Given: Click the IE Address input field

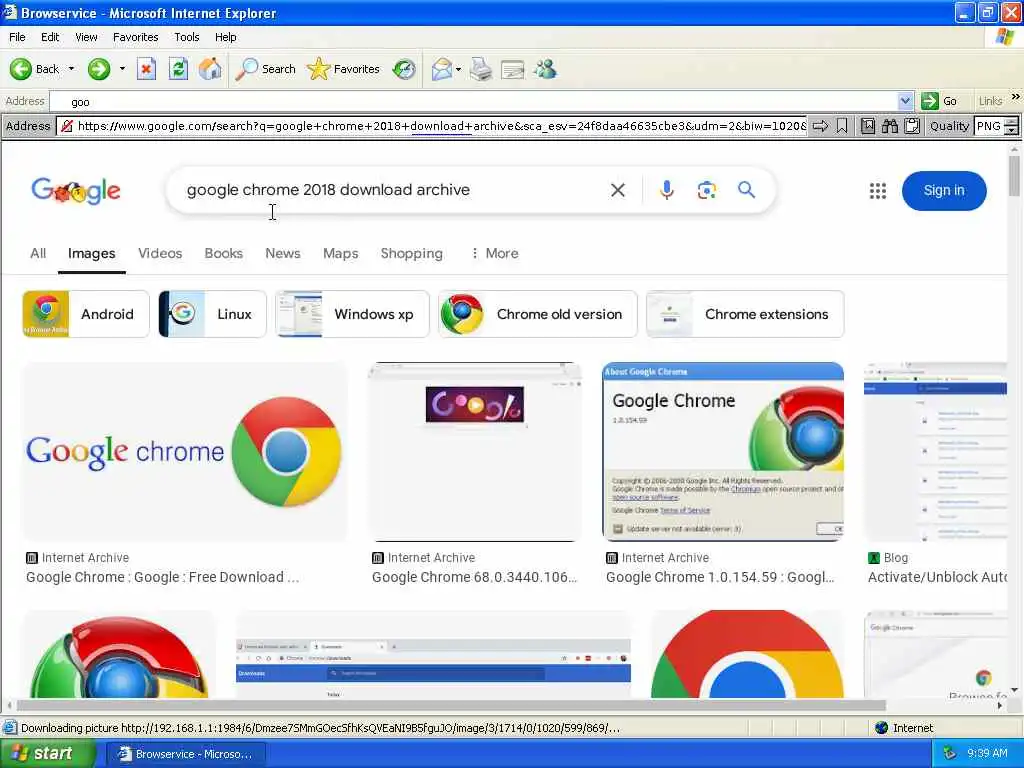Looking at the screenshot, I should 473,101.
